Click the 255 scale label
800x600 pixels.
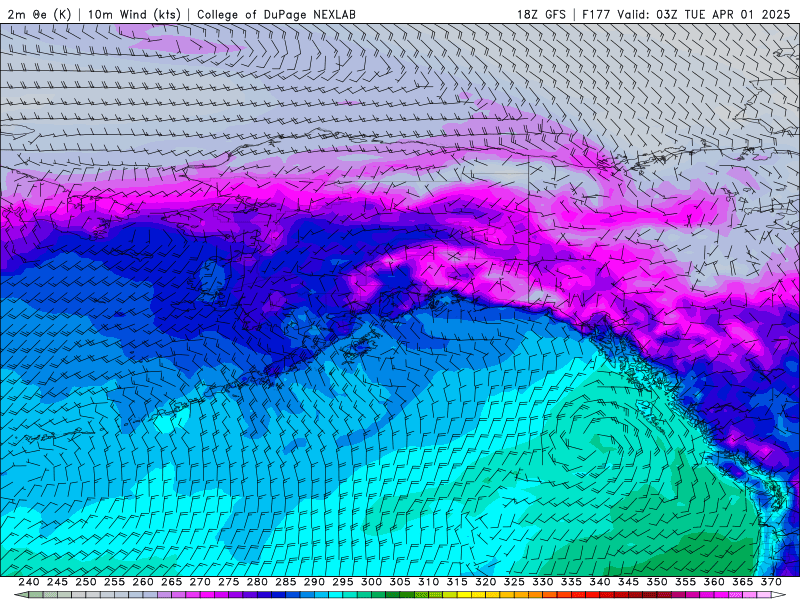click(x=114, y=582)
